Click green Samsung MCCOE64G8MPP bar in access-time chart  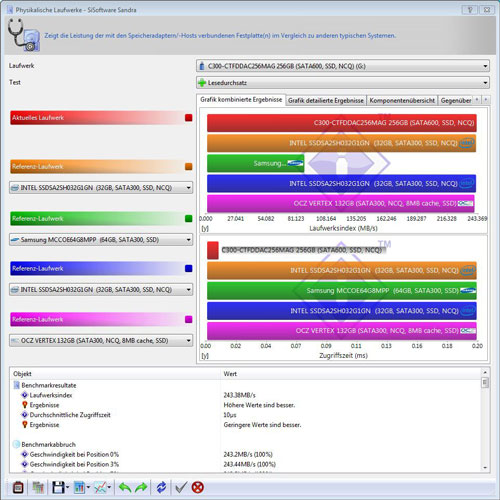coord(342,291)
